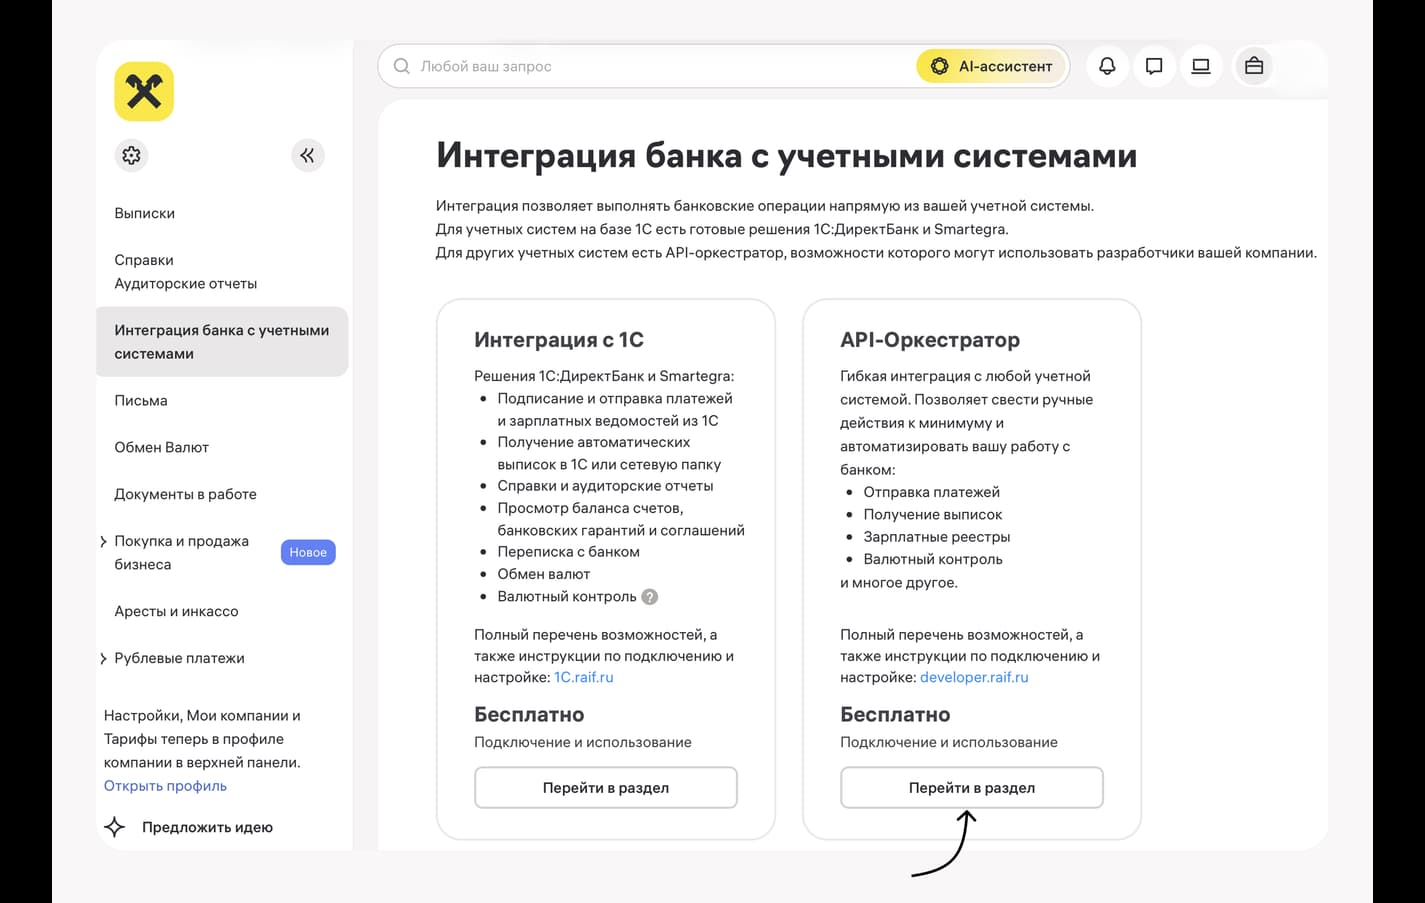
Task: Collapse the sidebar with double-chevron icon
Action: click(308, 155)
